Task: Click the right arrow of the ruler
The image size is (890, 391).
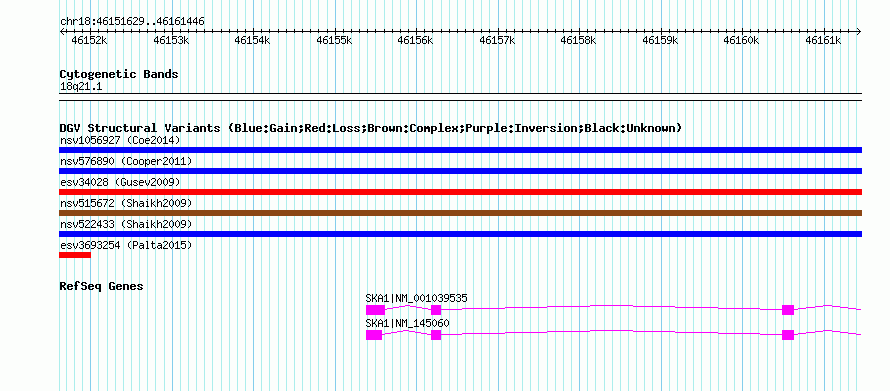Action: [x=859, y=31]
